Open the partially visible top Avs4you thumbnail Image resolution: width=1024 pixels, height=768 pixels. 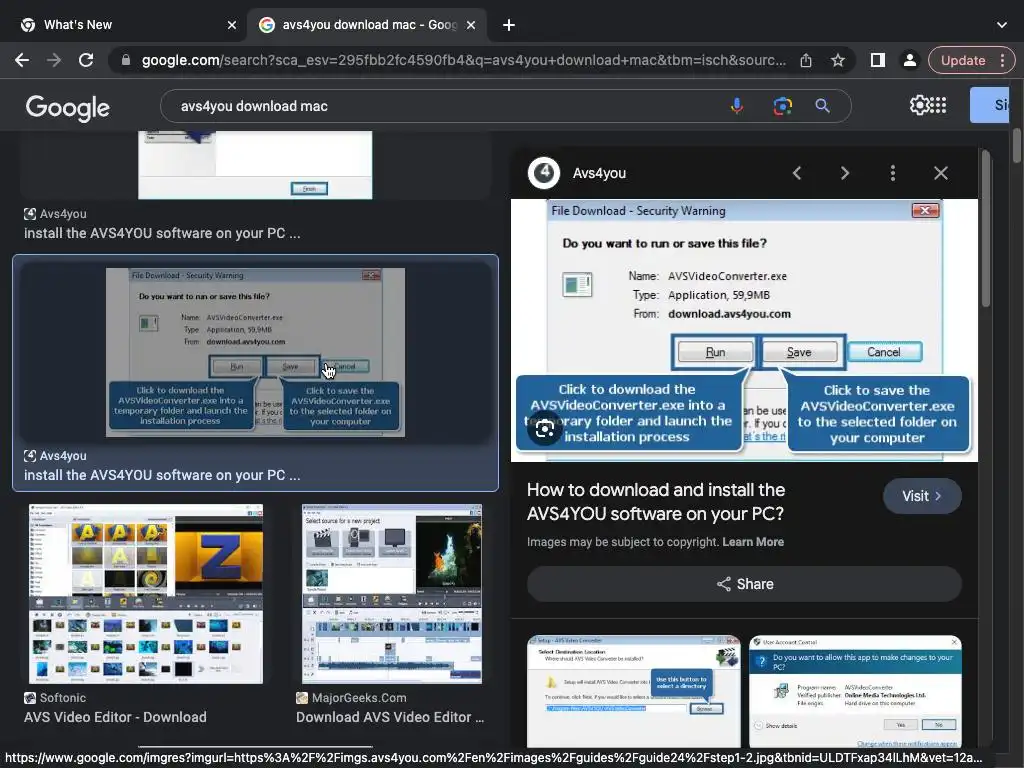[x=255, y=165]
